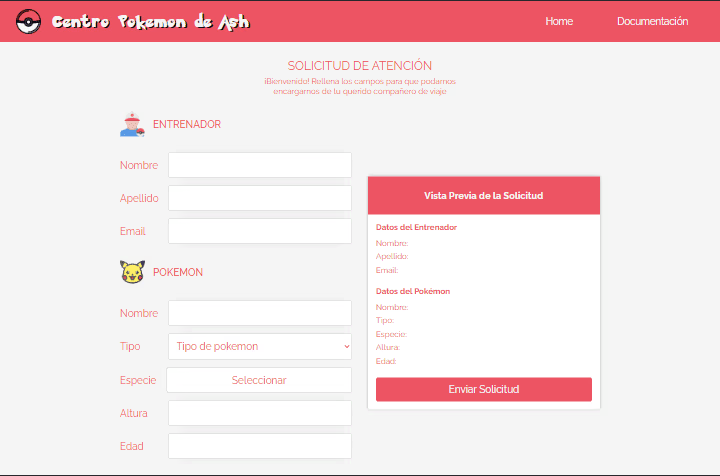Click the ENTRENADOR section heading
Screen dimensions: 720x476
[186, 124]
